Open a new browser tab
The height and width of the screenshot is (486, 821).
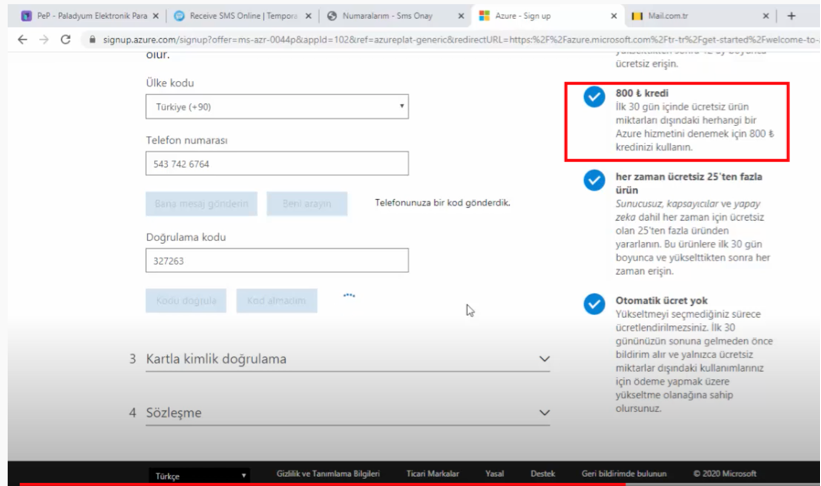791,16
